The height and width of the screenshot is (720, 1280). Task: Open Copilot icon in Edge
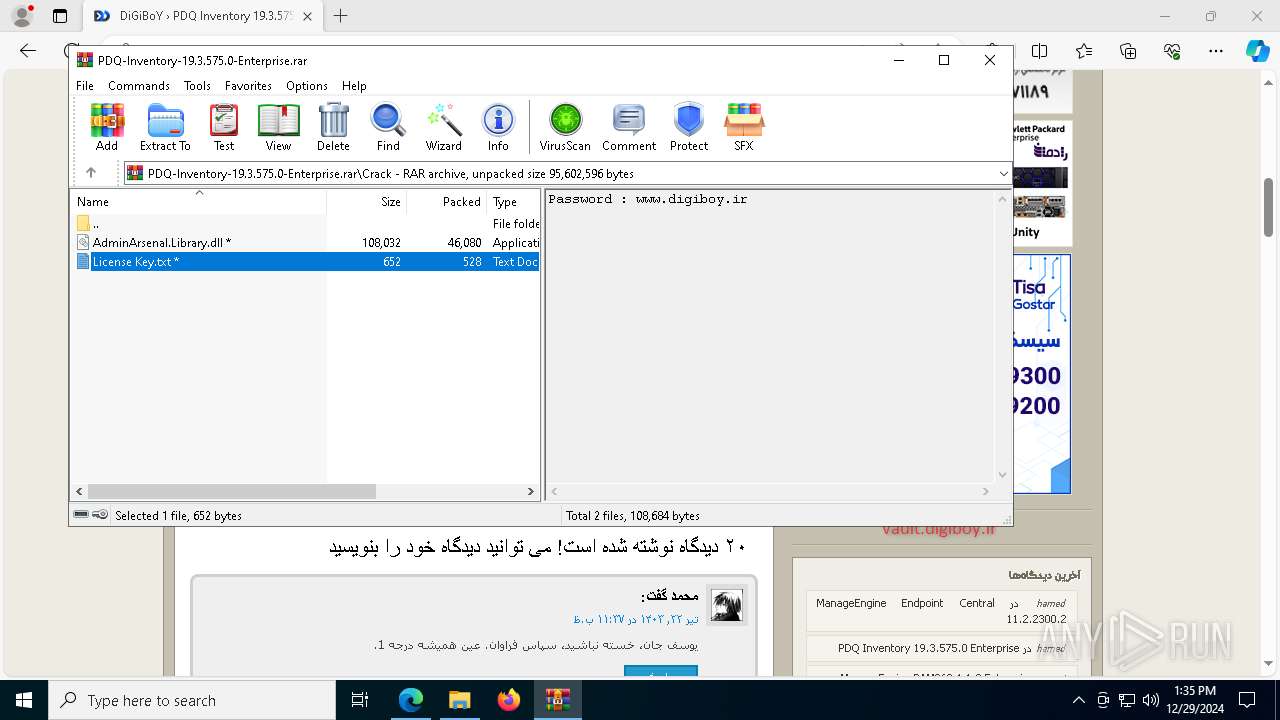click(1257, 51)
